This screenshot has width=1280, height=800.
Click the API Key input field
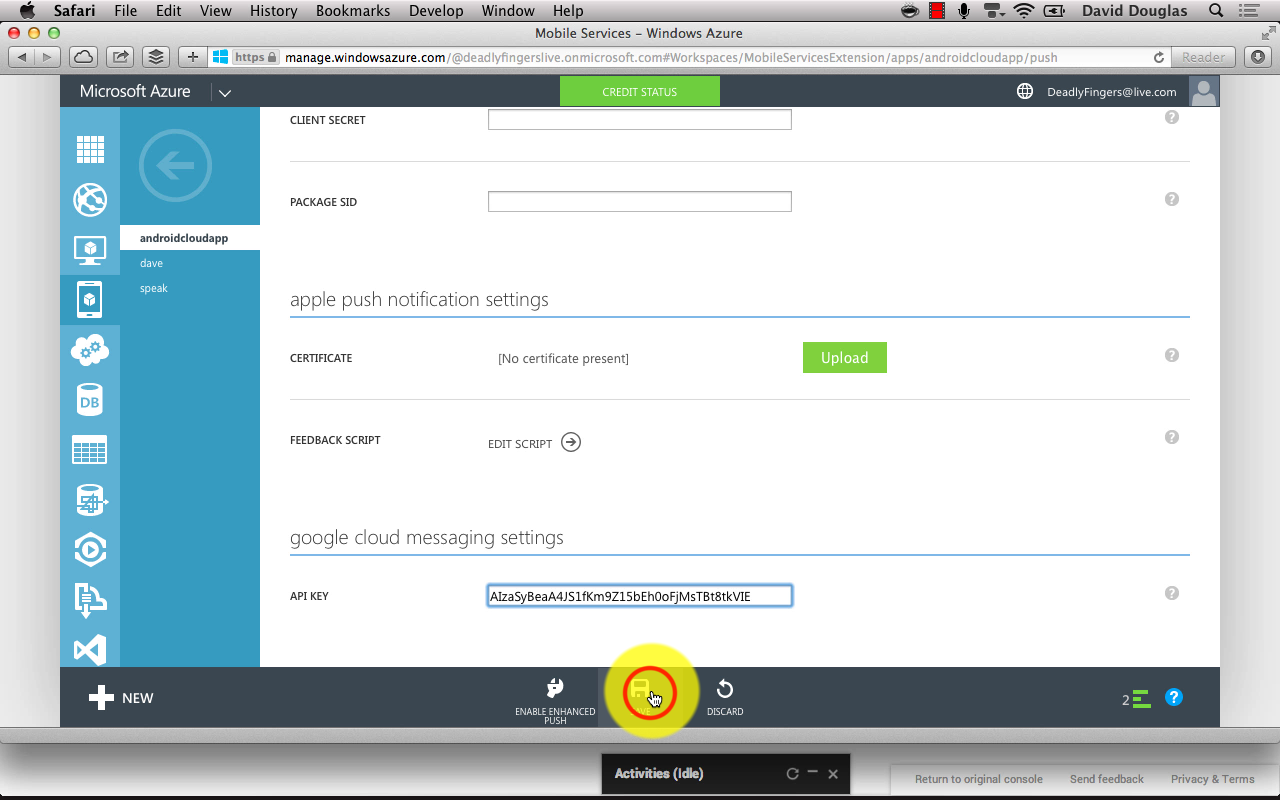[x=640, y=596]
